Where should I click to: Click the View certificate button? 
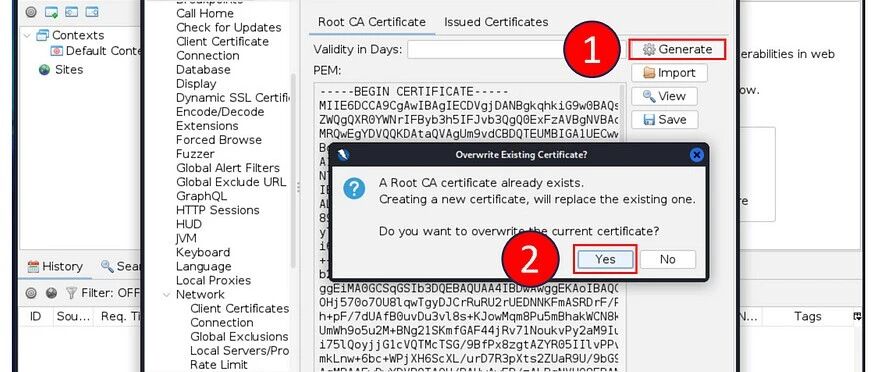click(664, 96)
